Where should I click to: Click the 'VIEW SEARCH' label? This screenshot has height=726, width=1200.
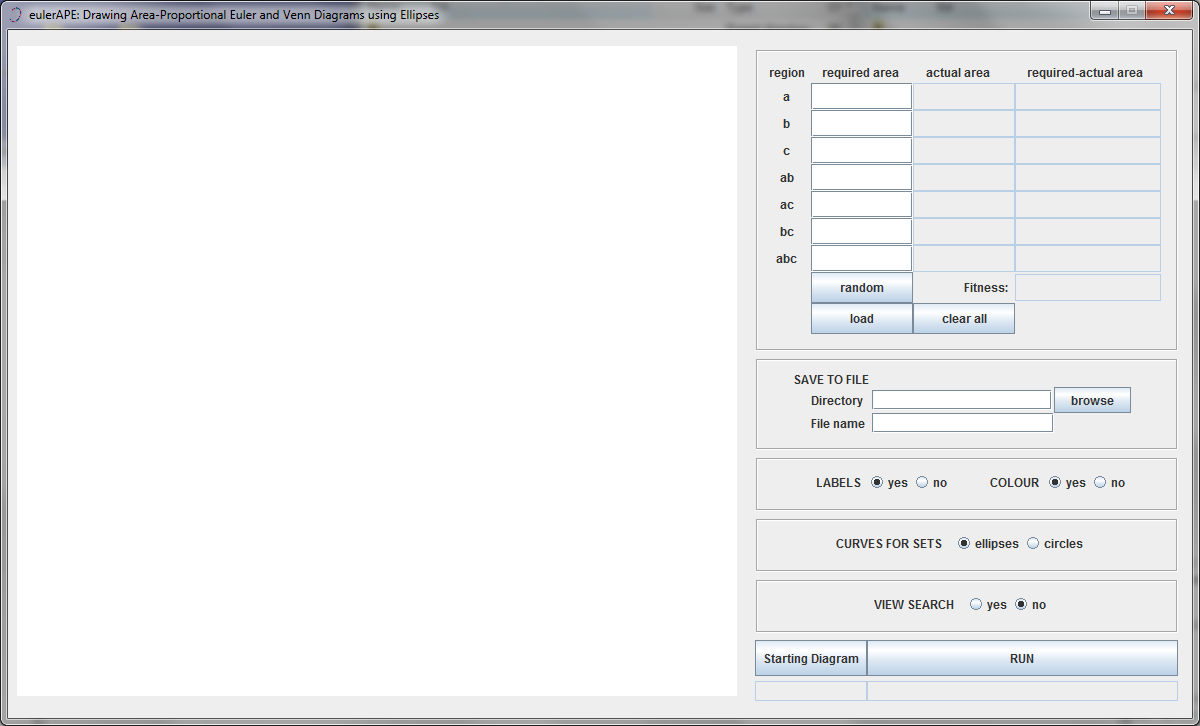tap(914, 605)
